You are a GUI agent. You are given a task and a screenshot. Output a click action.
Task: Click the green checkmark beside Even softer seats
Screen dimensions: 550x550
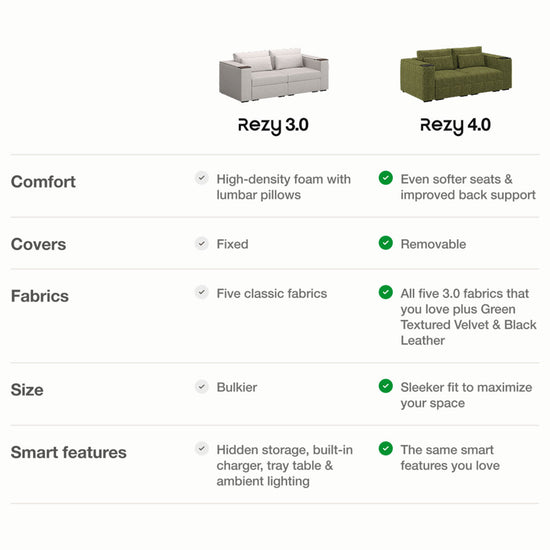click(x=385, y=178)
